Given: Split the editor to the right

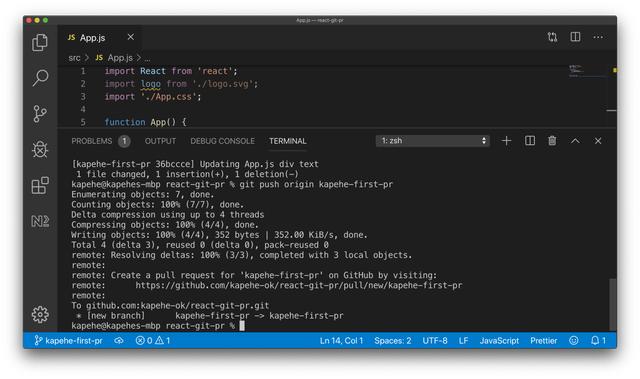Looking at the screenshot, I should click(x=575, y=37).
